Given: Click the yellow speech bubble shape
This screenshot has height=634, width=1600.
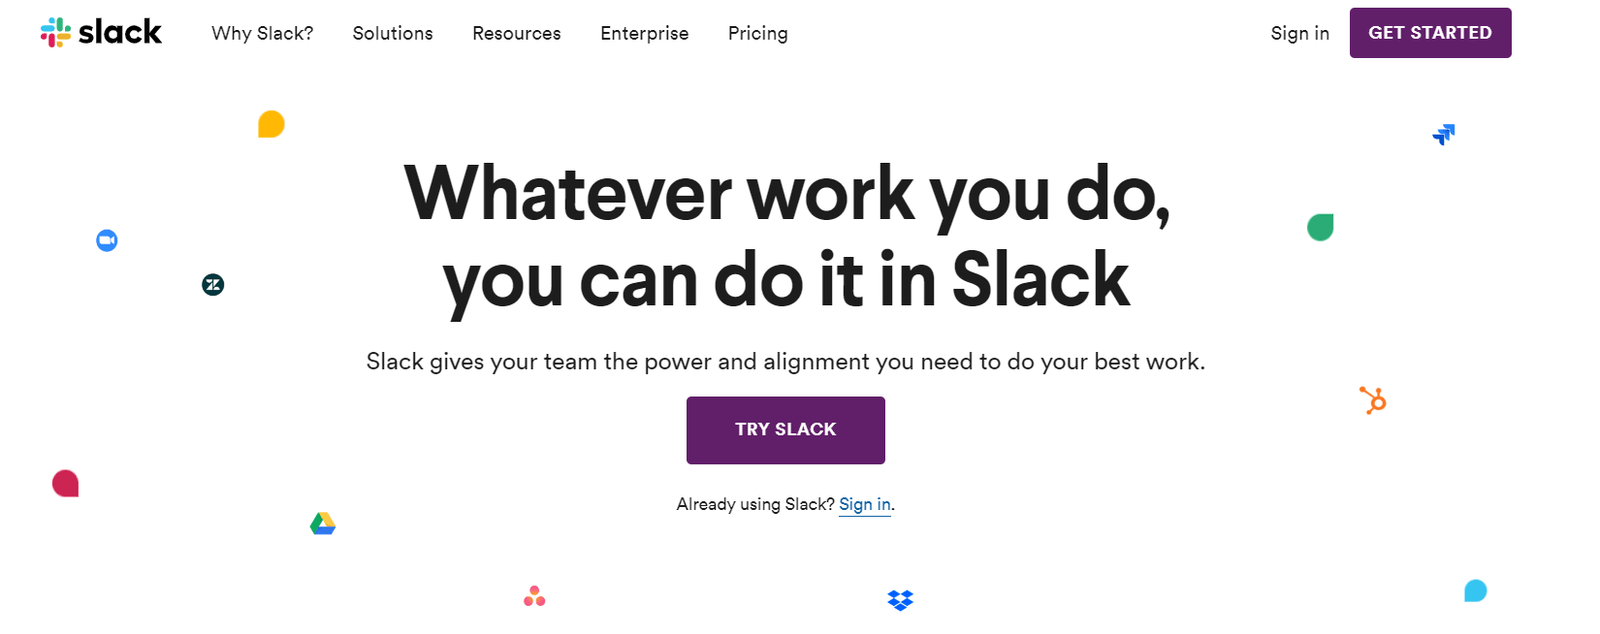Looking at the screenshot, I should point(271,124).
